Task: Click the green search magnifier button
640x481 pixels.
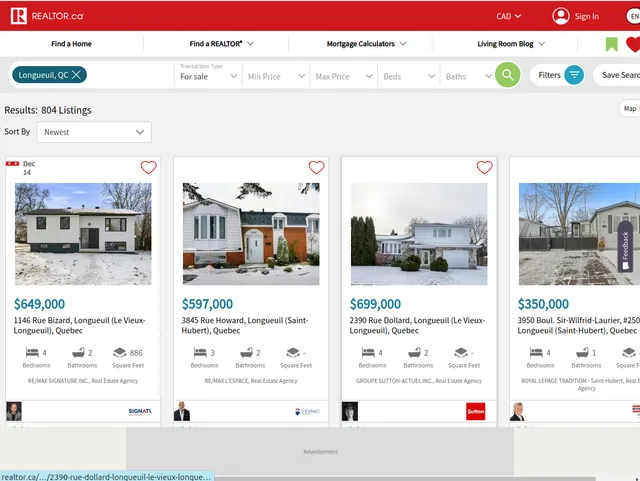Action: click(x=507, y=75)
